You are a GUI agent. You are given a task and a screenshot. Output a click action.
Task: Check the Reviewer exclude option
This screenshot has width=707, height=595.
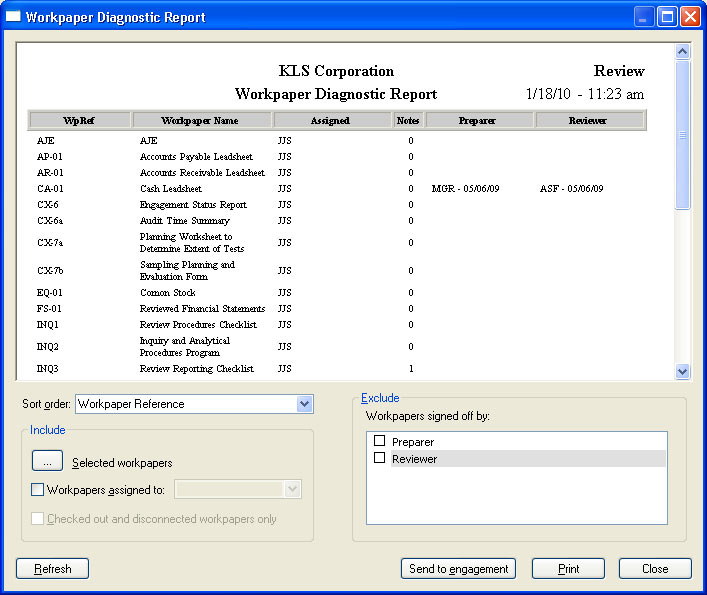(379, 459)
